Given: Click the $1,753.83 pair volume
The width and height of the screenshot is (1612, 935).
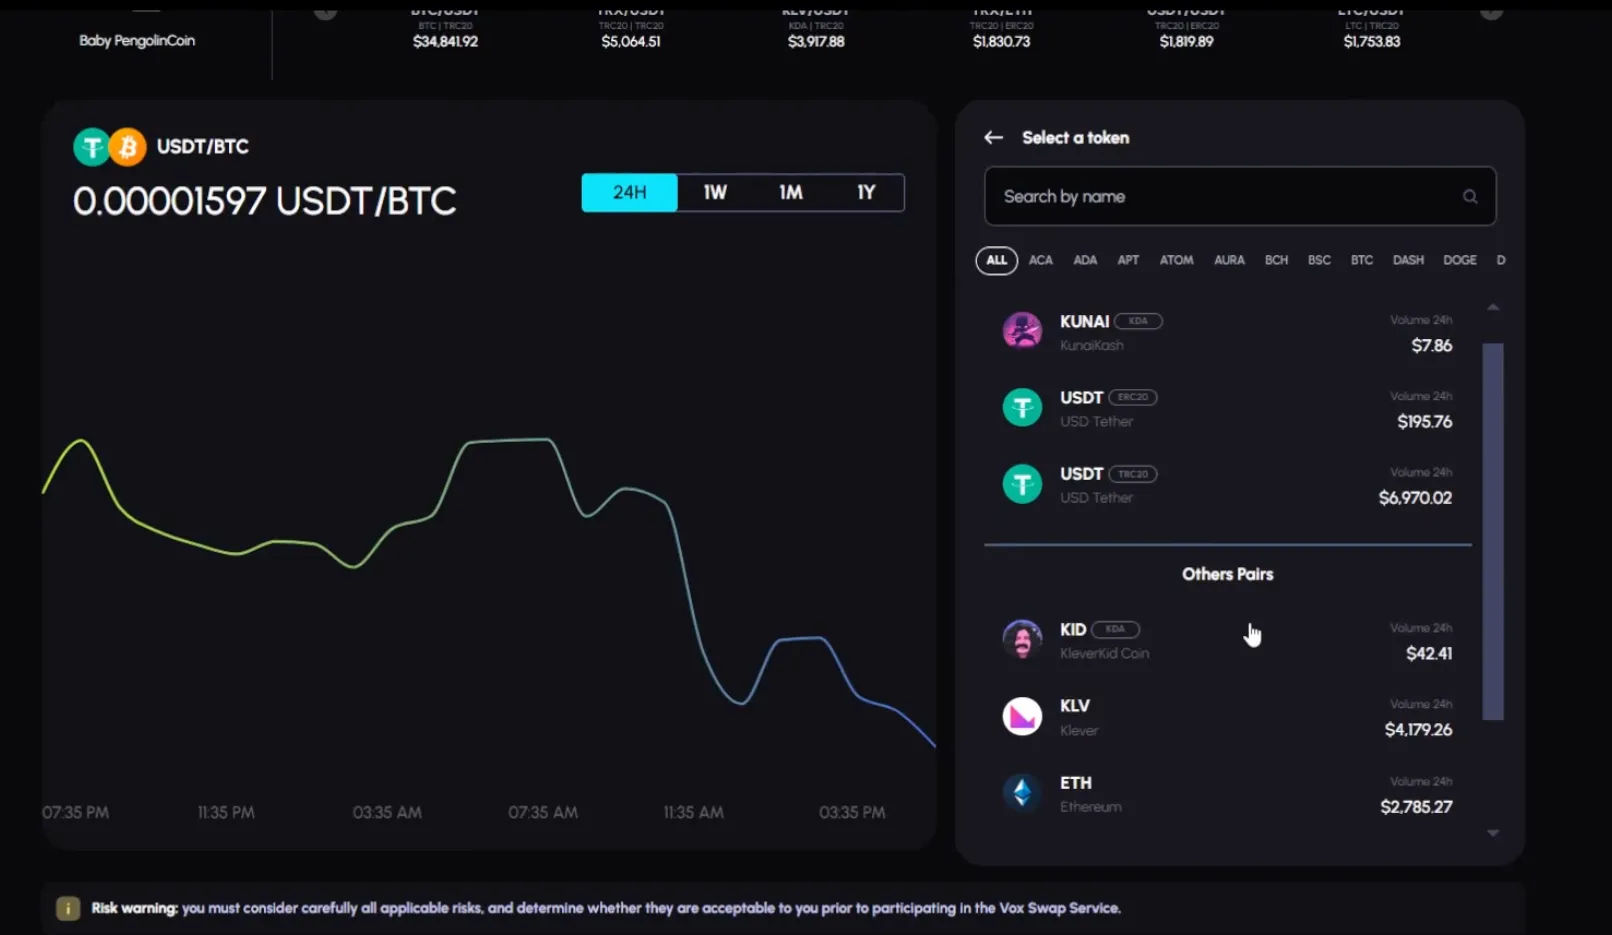Looking at the screenshot, I should (x=1372, y=42).
